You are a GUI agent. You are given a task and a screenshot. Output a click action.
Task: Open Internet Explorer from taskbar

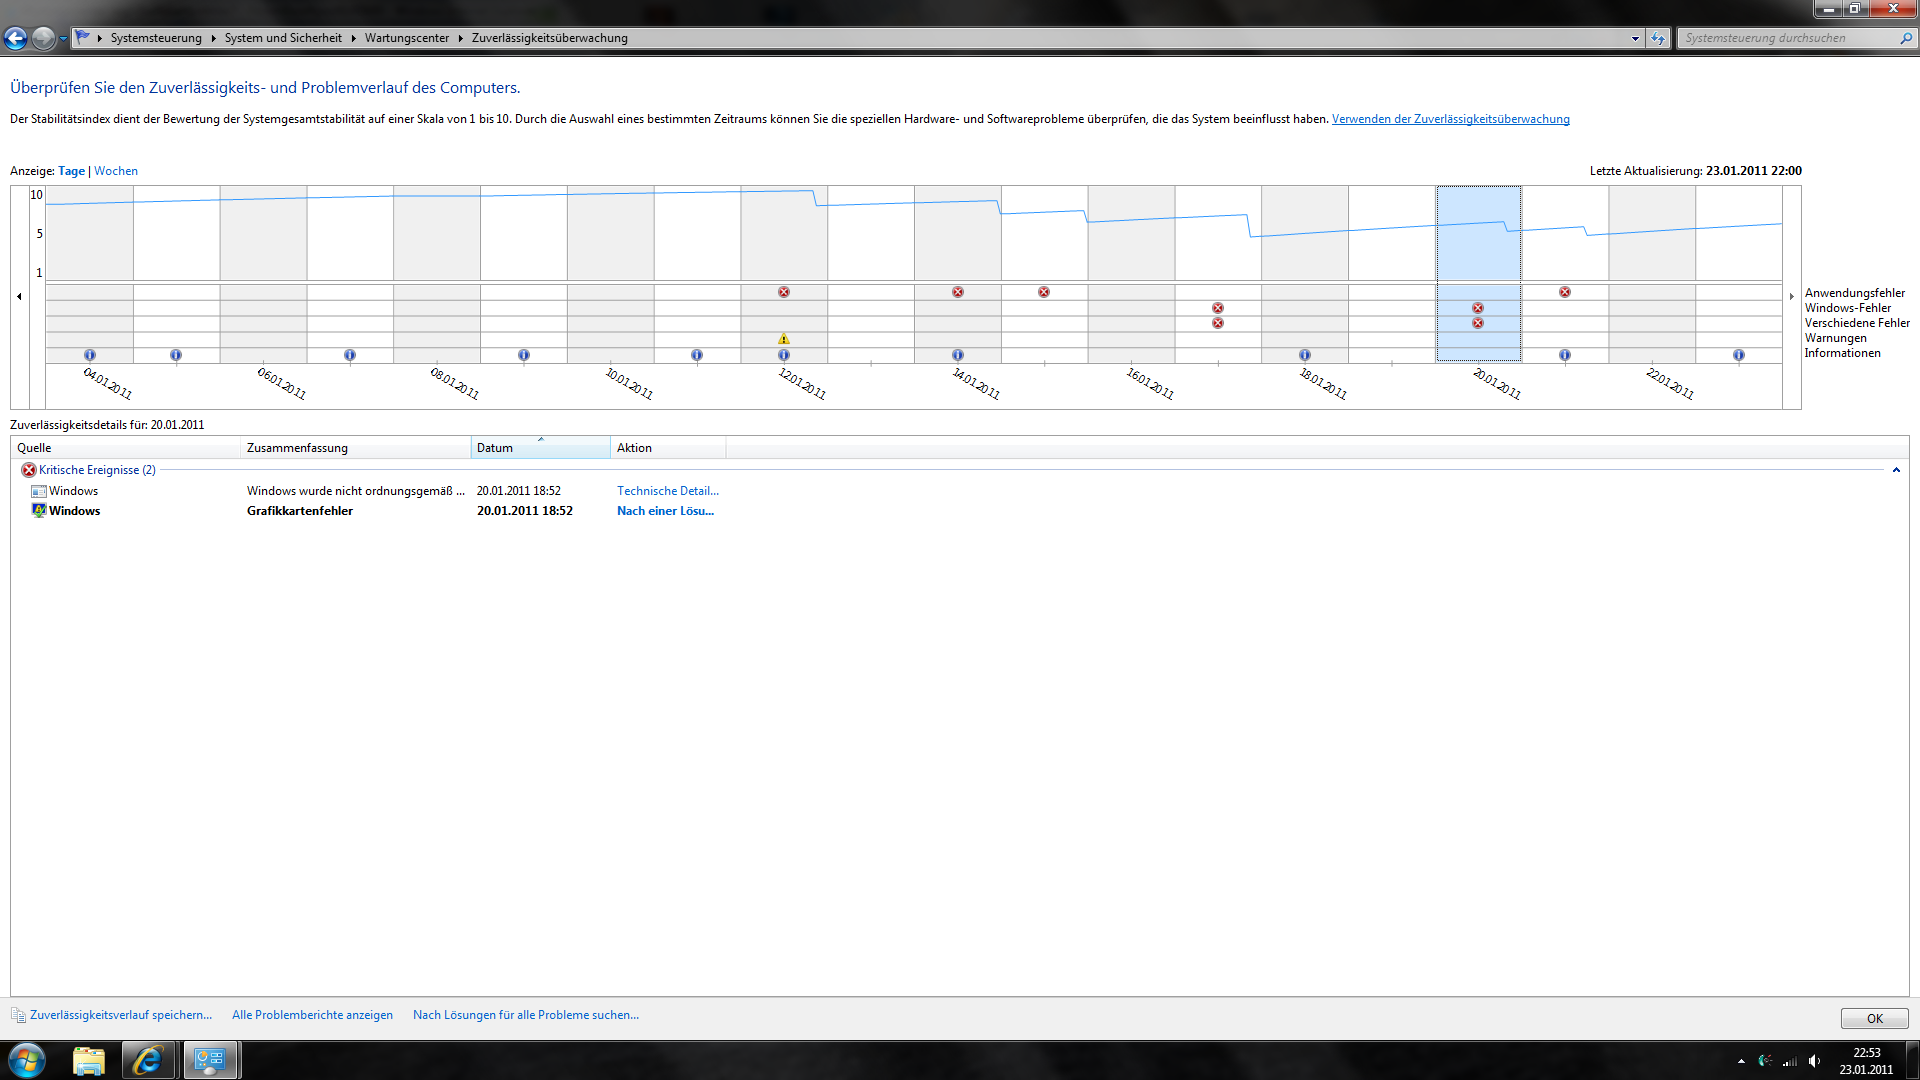[148, 1060]
